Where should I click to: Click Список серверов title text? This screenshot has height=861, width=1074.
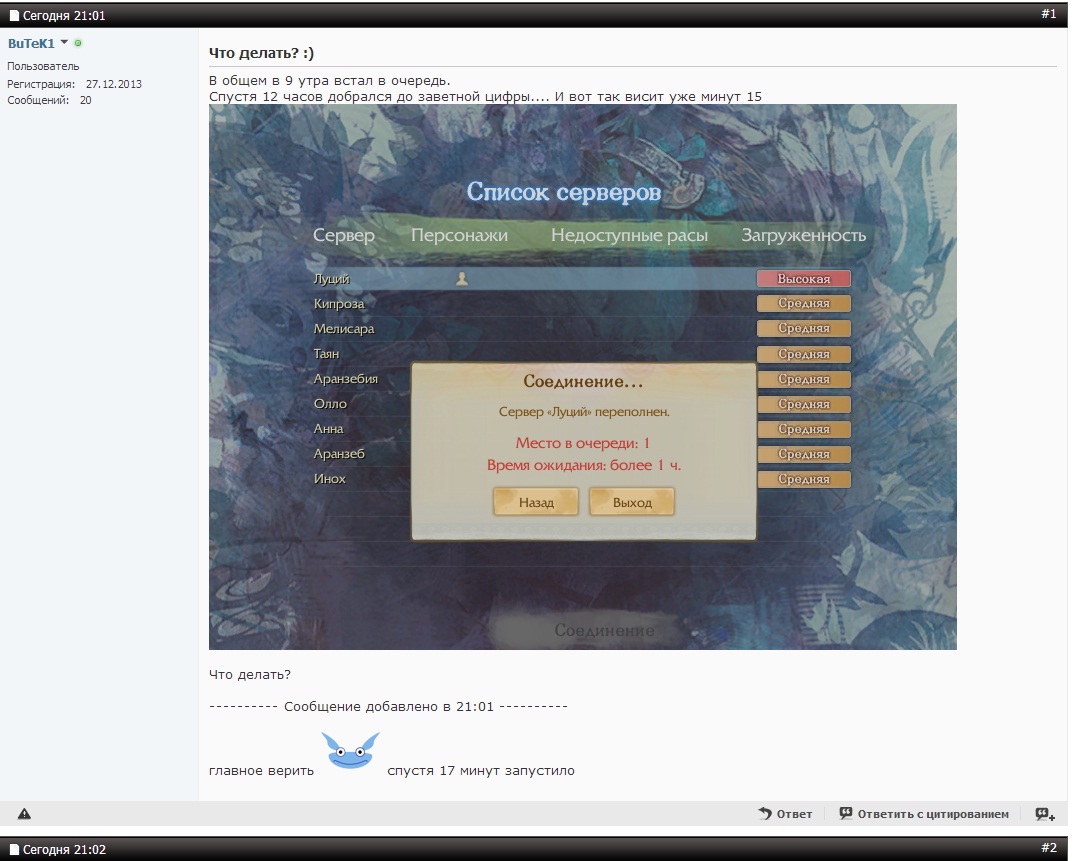563,192
